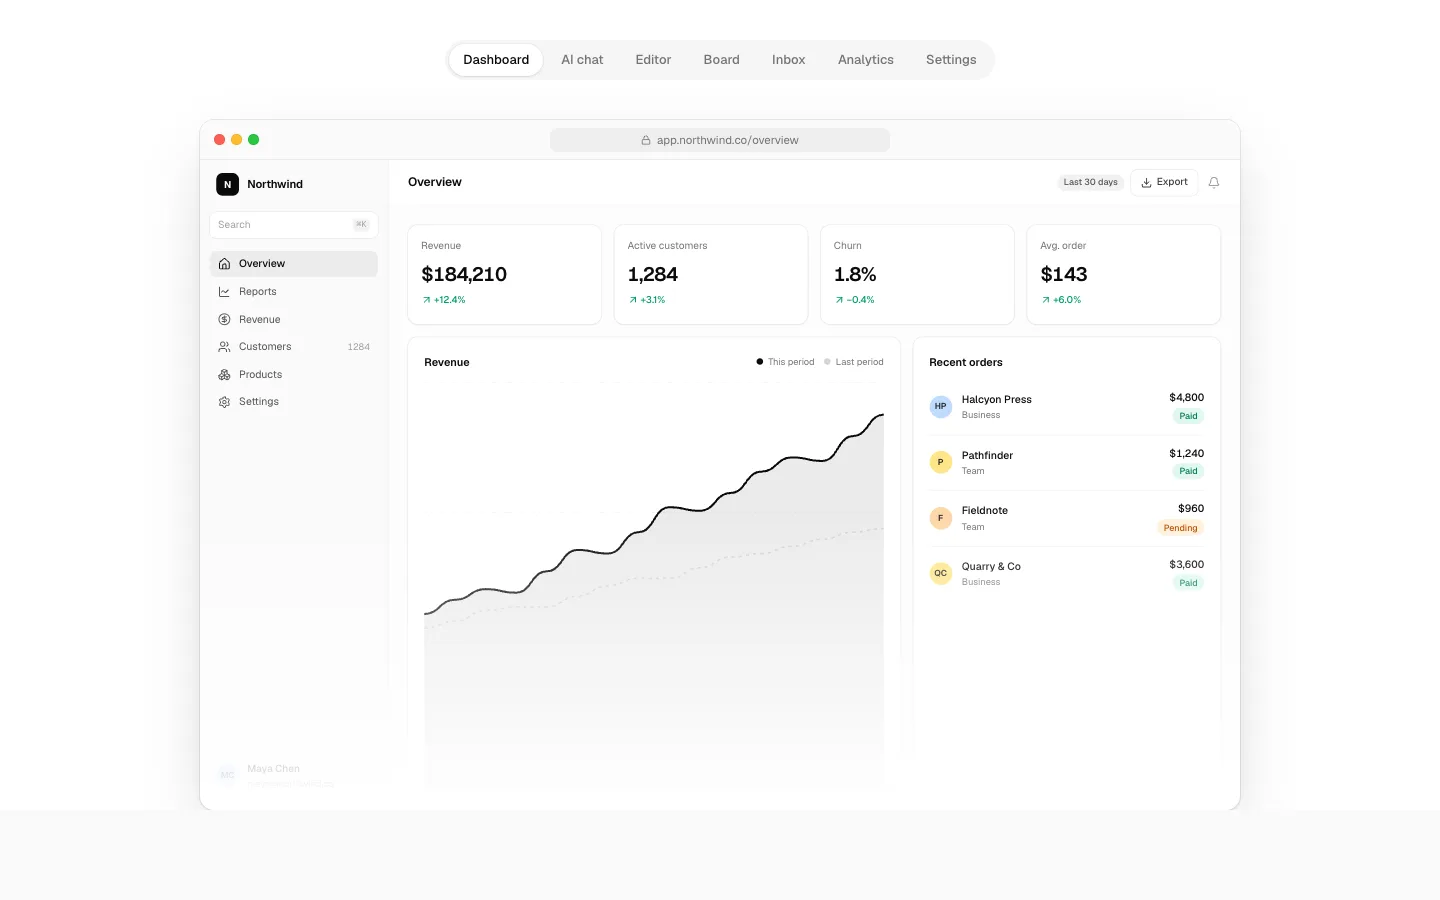This screenshot has width=1440, height=900.
Task: Click the Overview home icon in sidebar
Action: 224,264
